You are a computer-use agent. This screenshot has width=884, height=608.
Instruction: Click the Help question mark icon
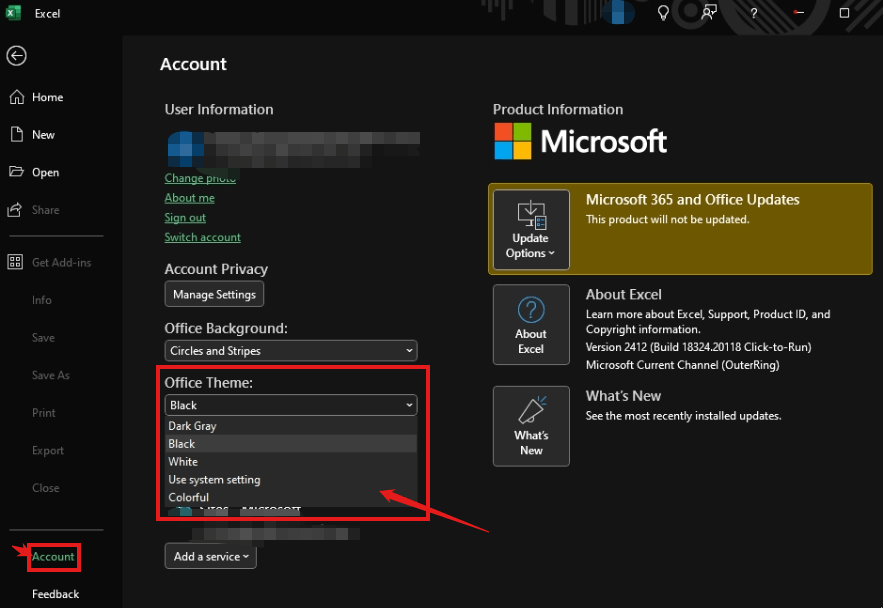[x=753, y=13]
